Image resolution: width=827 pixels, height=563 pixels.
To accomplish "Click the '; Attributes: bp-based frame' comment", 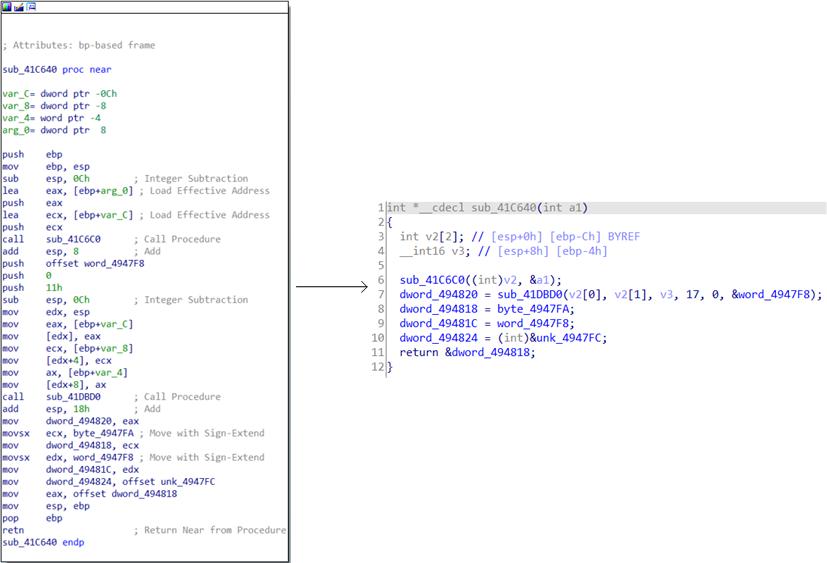I will pos(79,45).
